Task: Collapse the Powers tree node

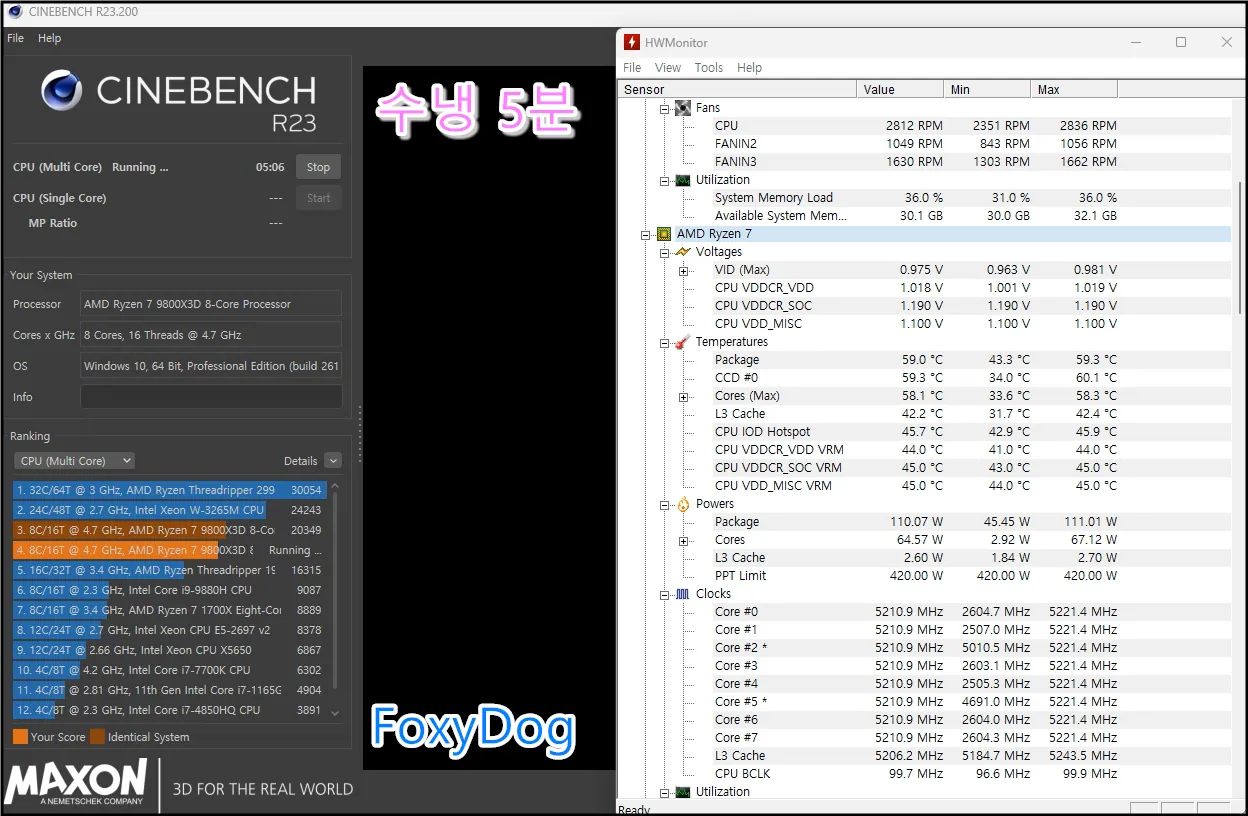Action: 665,504
